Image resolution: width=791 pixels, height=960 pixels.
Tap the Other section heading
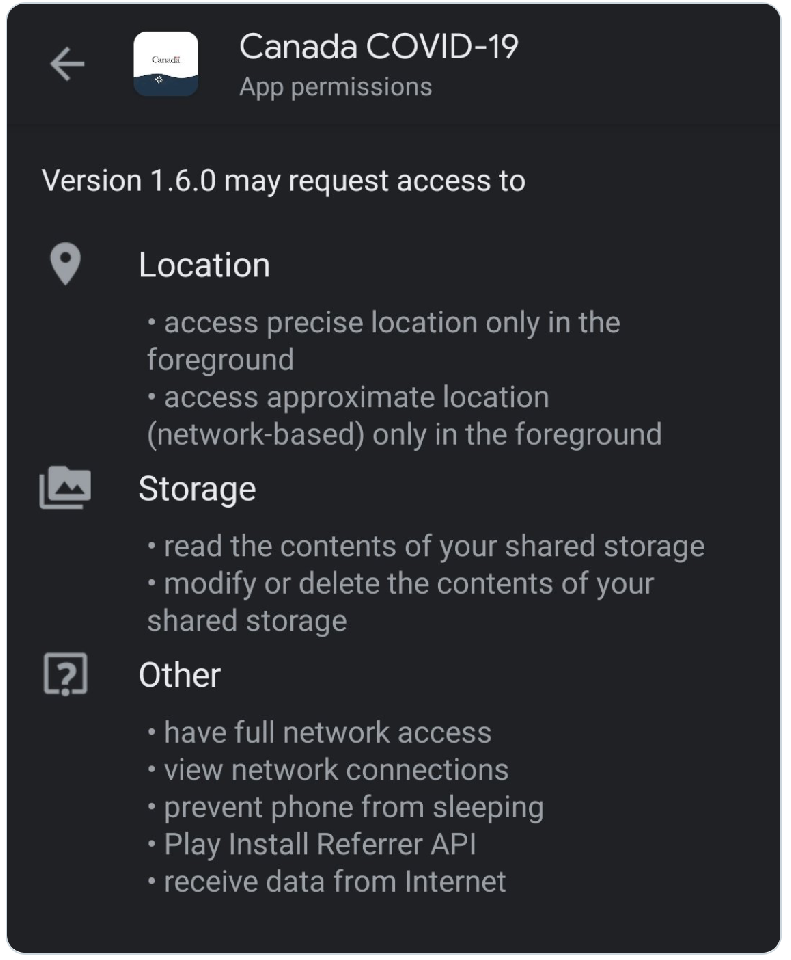point(180,675)
